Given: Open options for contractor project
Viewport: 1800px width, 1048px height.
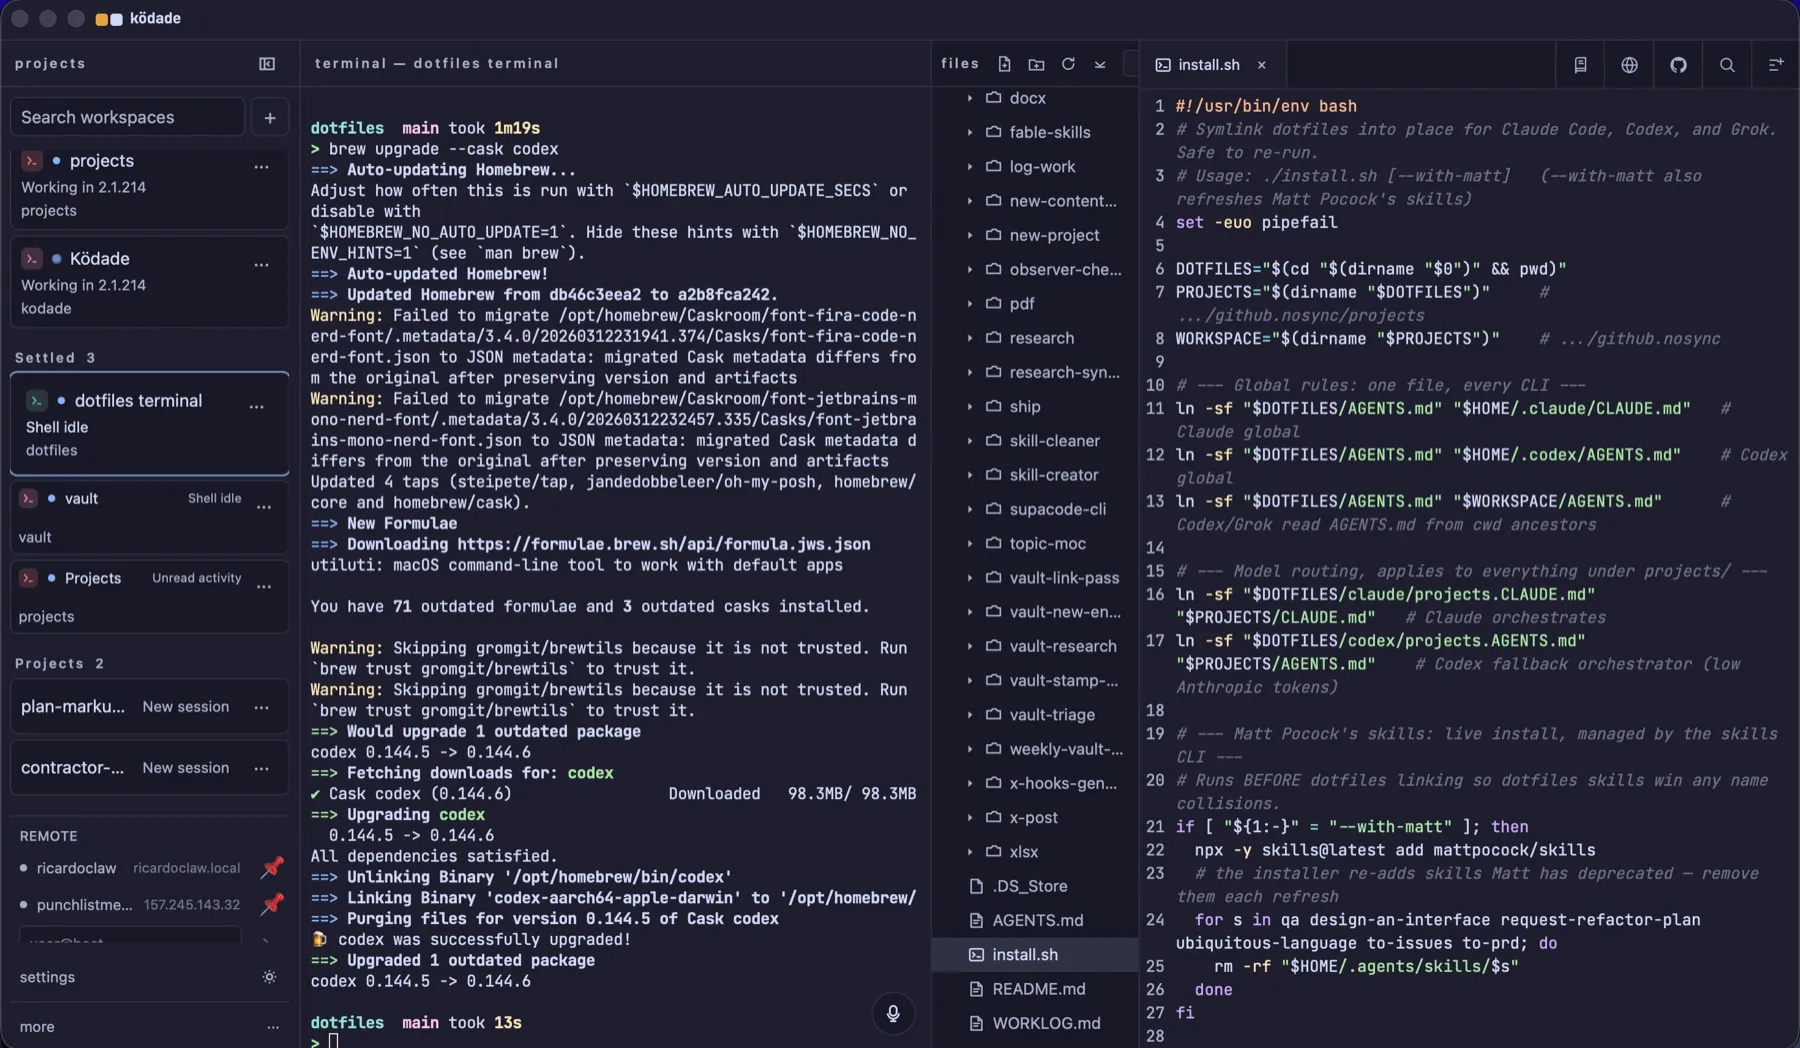Looking at the screenshot, I should tap(261, 768).
